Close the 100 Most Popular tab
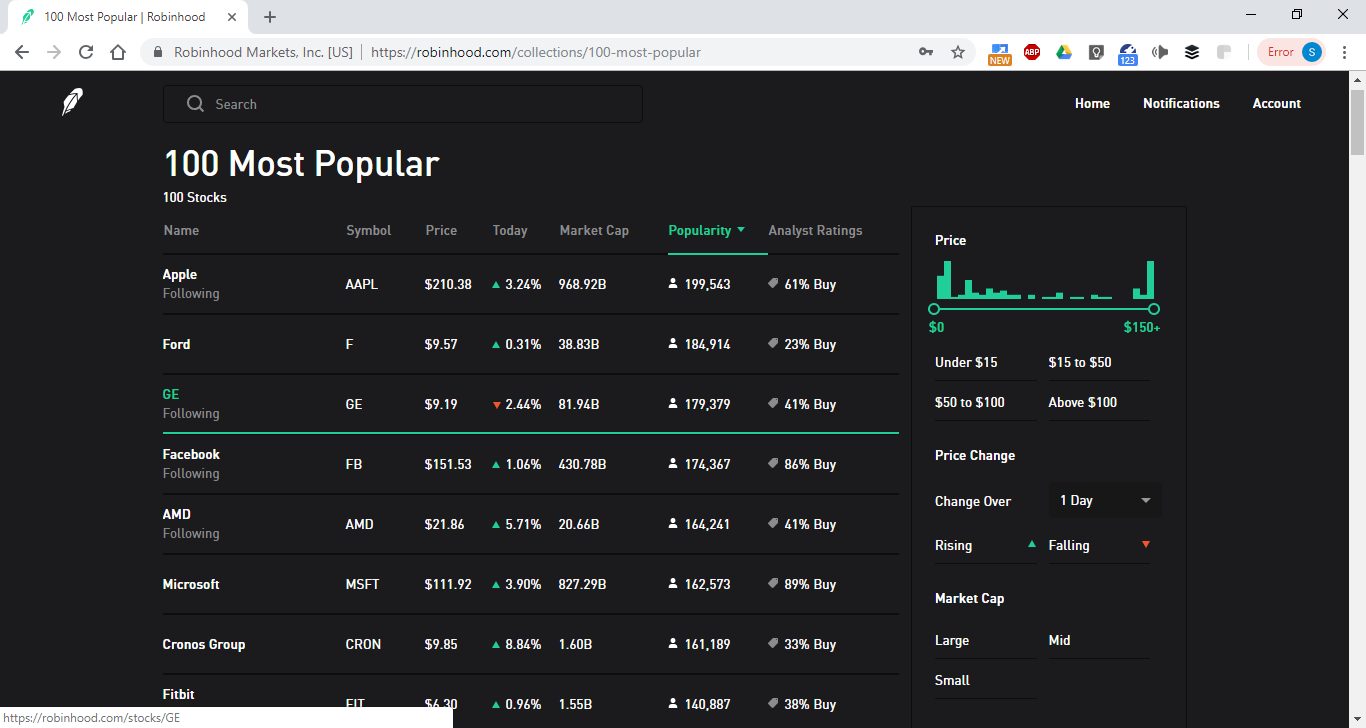Viewport: 1366px width, 728px height. click(233, 17)
